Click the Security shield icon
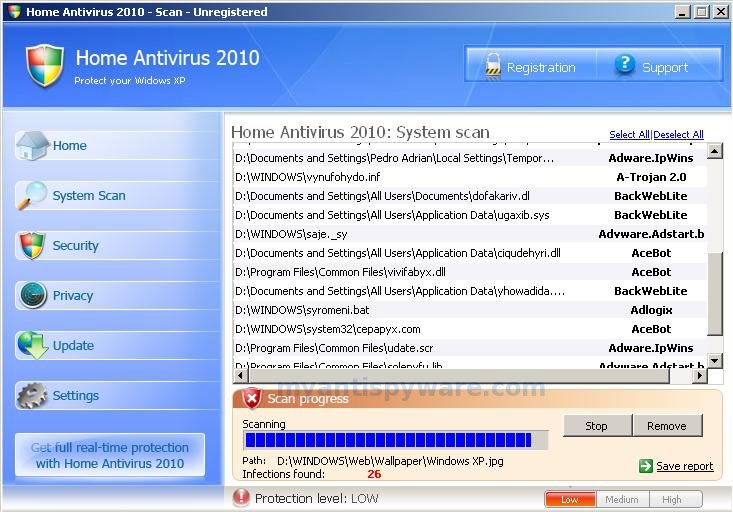This screenshot has width=733, height=512. click(32, 245)
